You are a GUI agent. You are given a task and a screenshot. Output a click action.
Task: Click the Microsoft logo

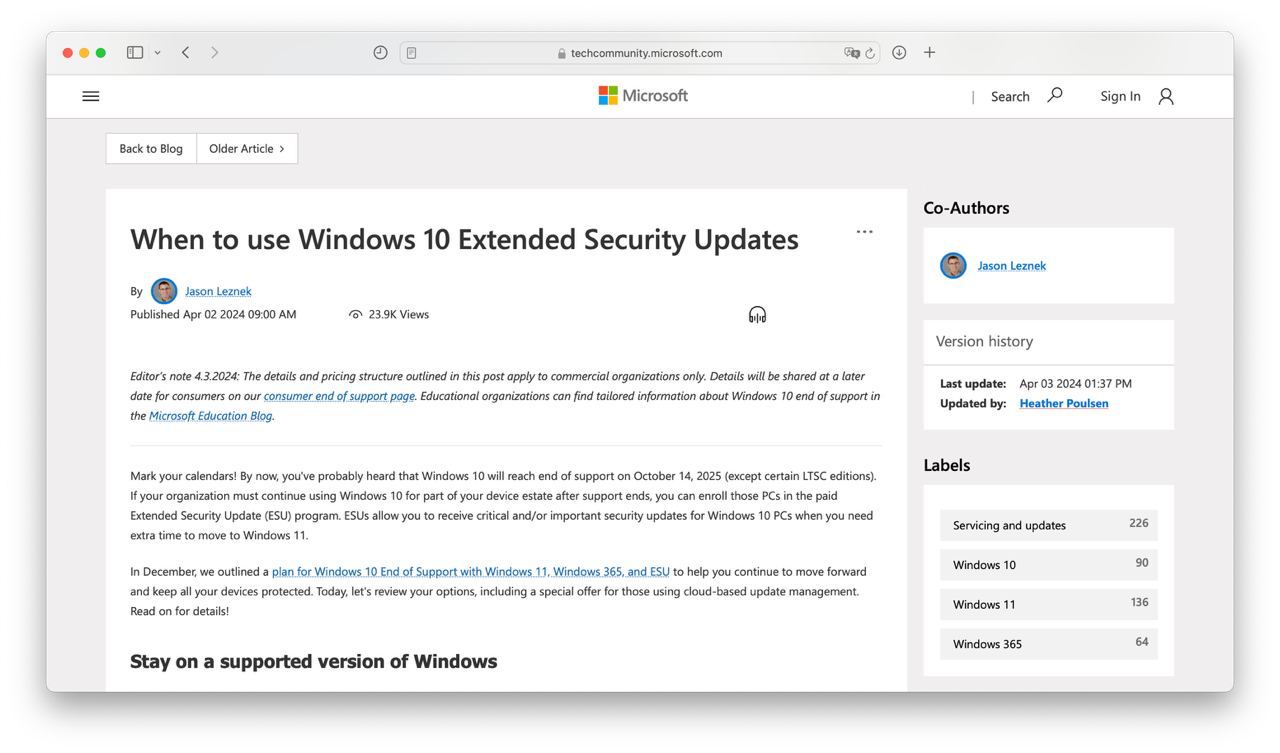tap(643, 96)
